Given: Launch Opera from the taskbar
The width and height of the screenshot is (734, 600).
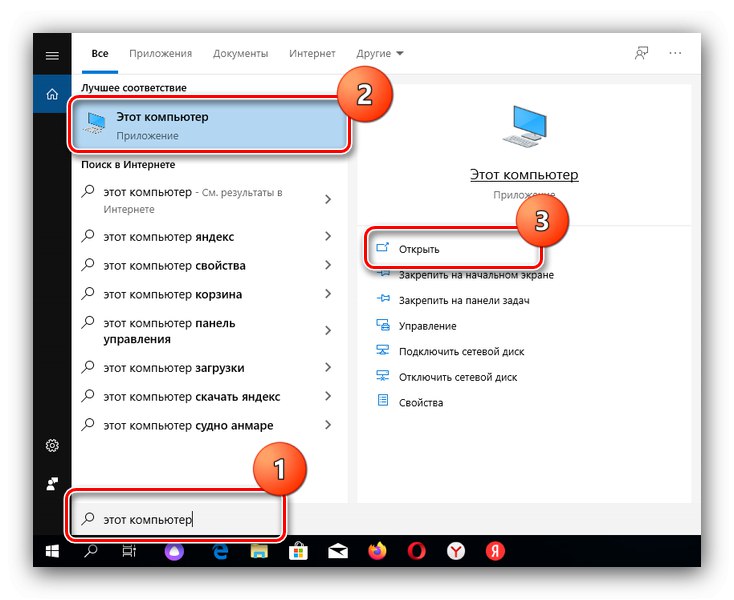Looking at the screenshot, I should [416, 551].
